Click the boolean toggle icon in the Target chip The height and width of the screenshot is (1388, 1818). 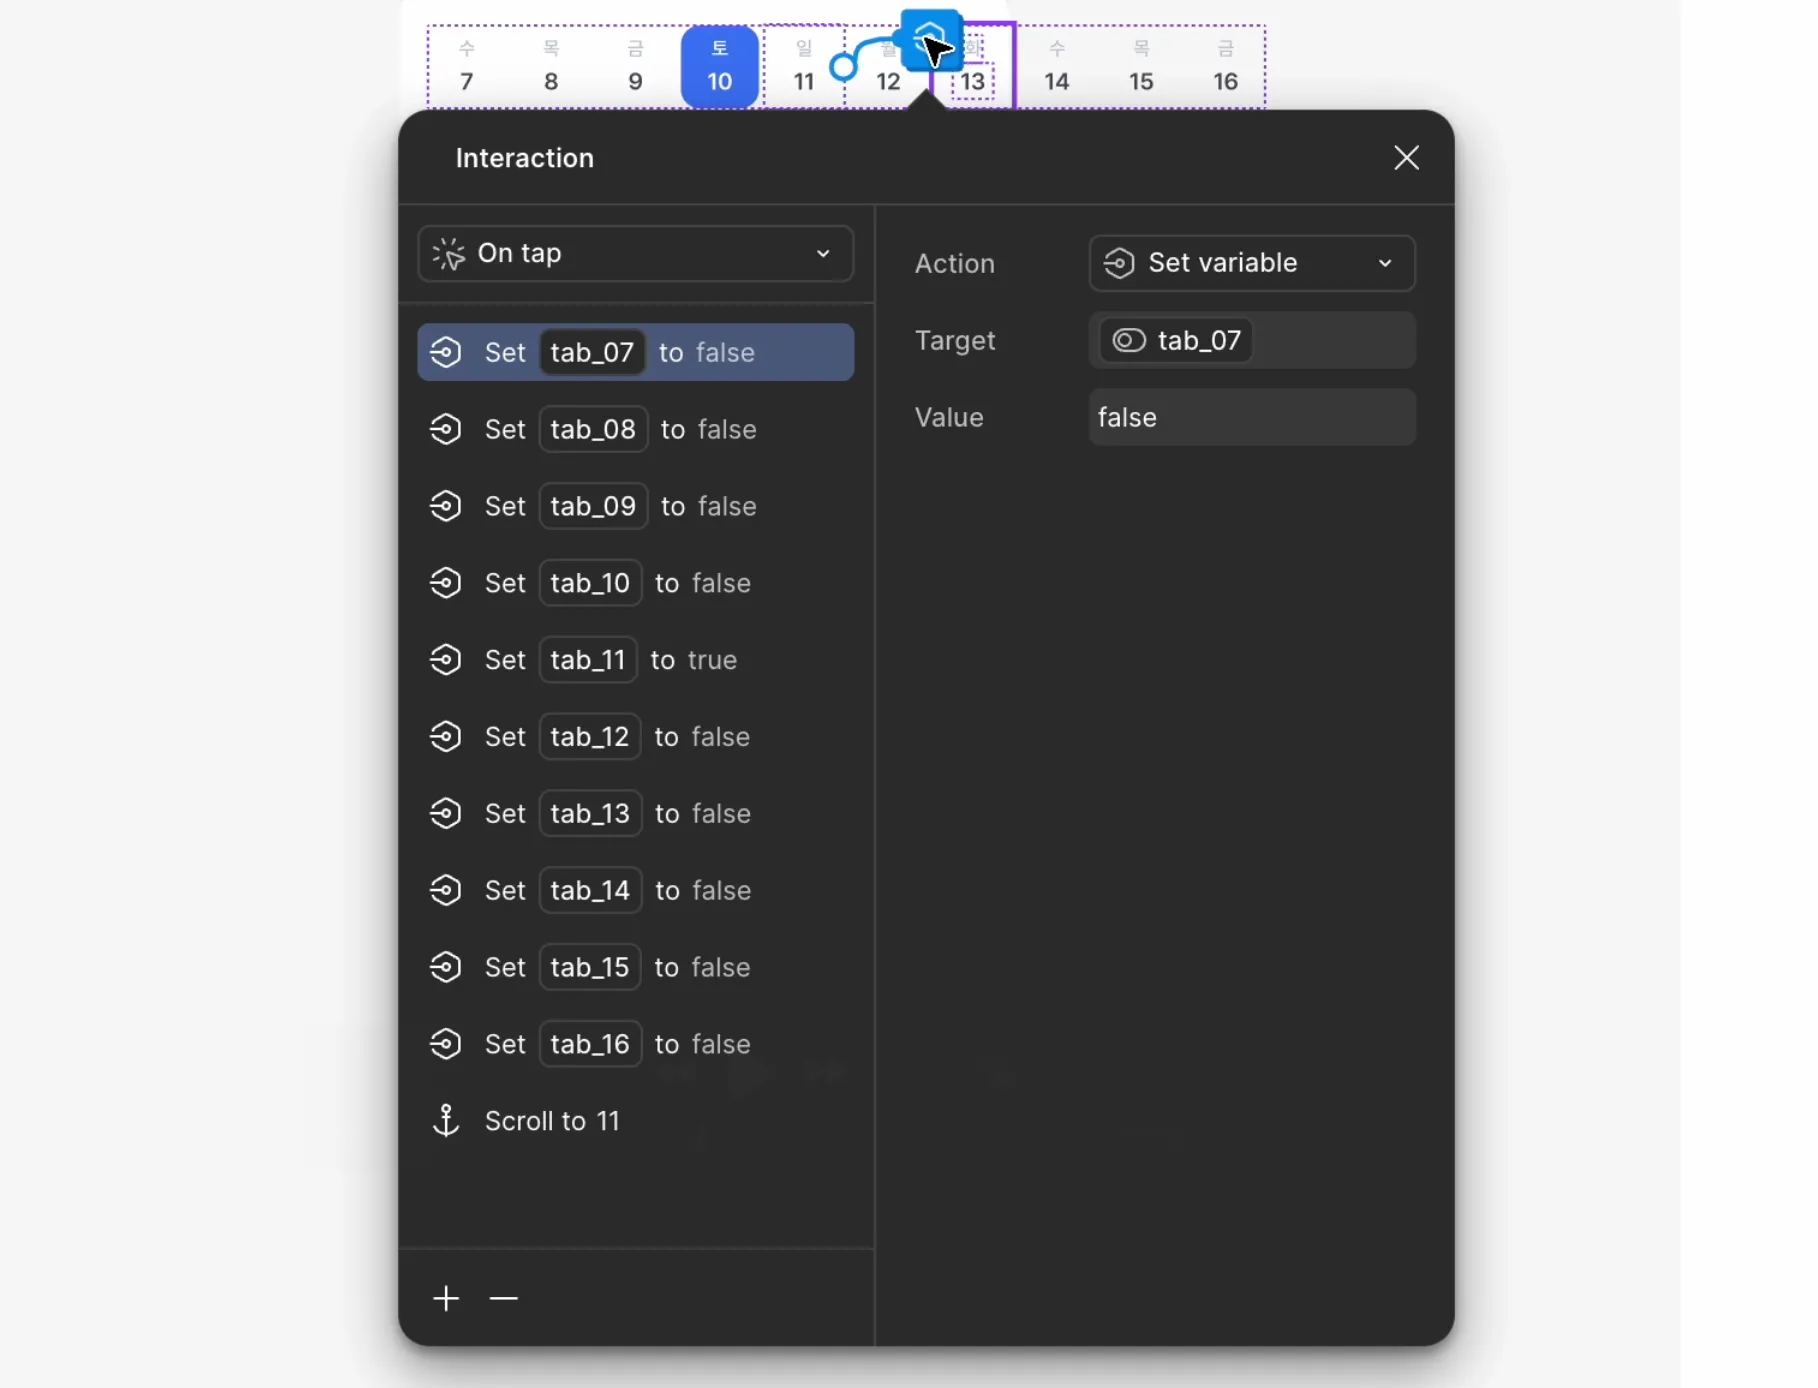tap(1129, 341)
